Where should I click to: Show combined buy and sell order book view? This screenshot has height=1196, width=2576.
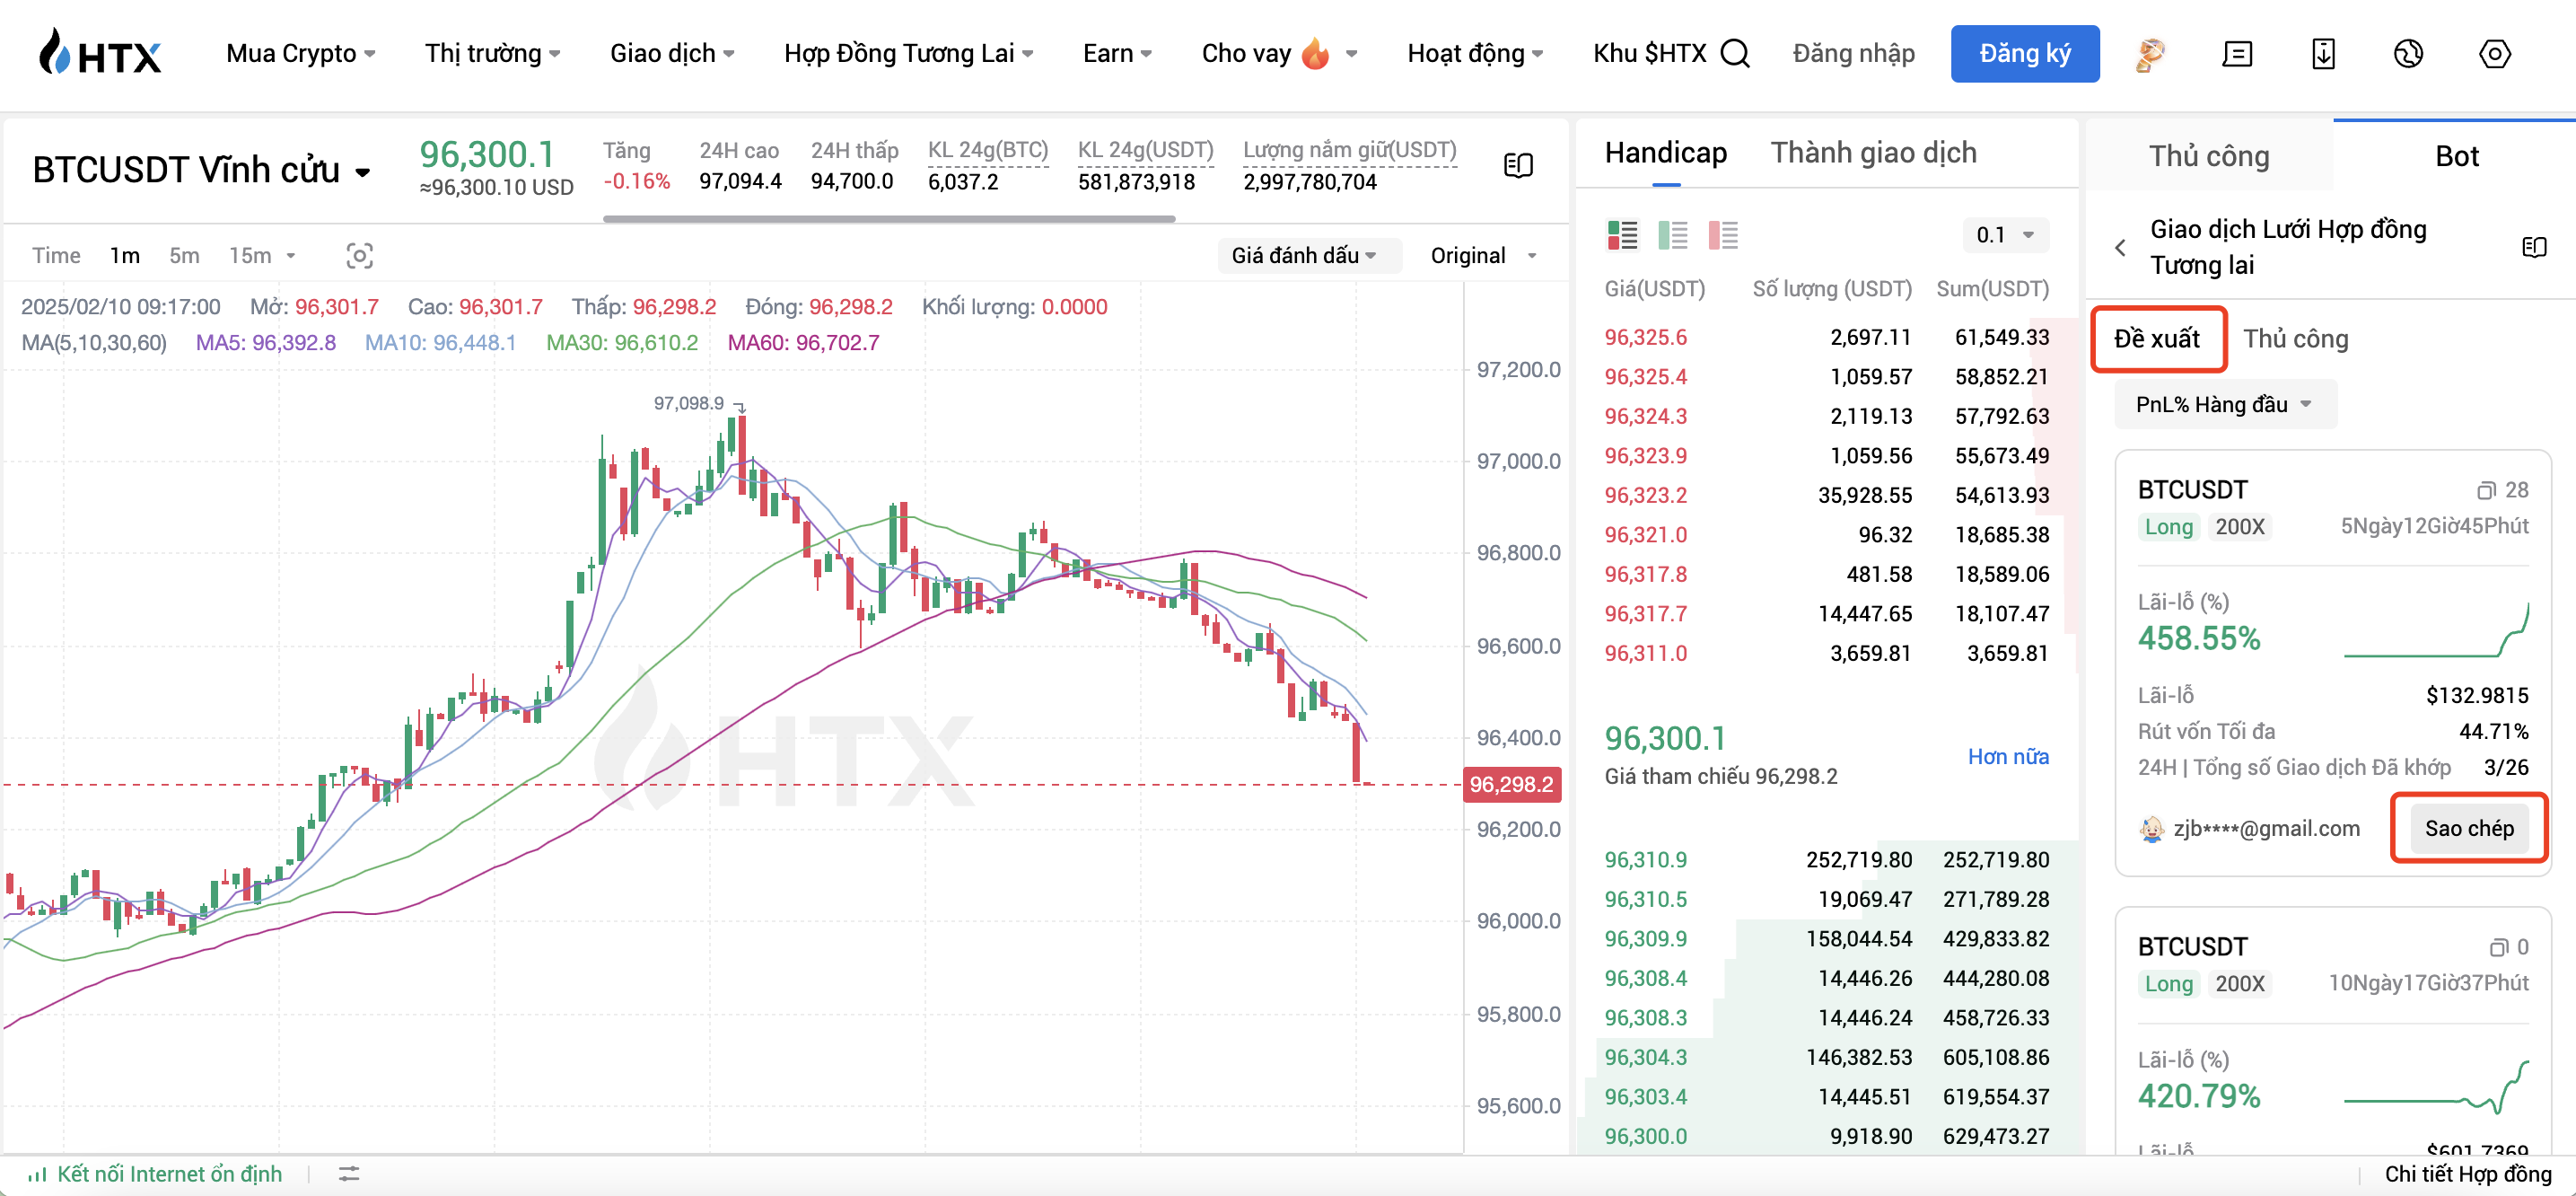[1622, 236]
